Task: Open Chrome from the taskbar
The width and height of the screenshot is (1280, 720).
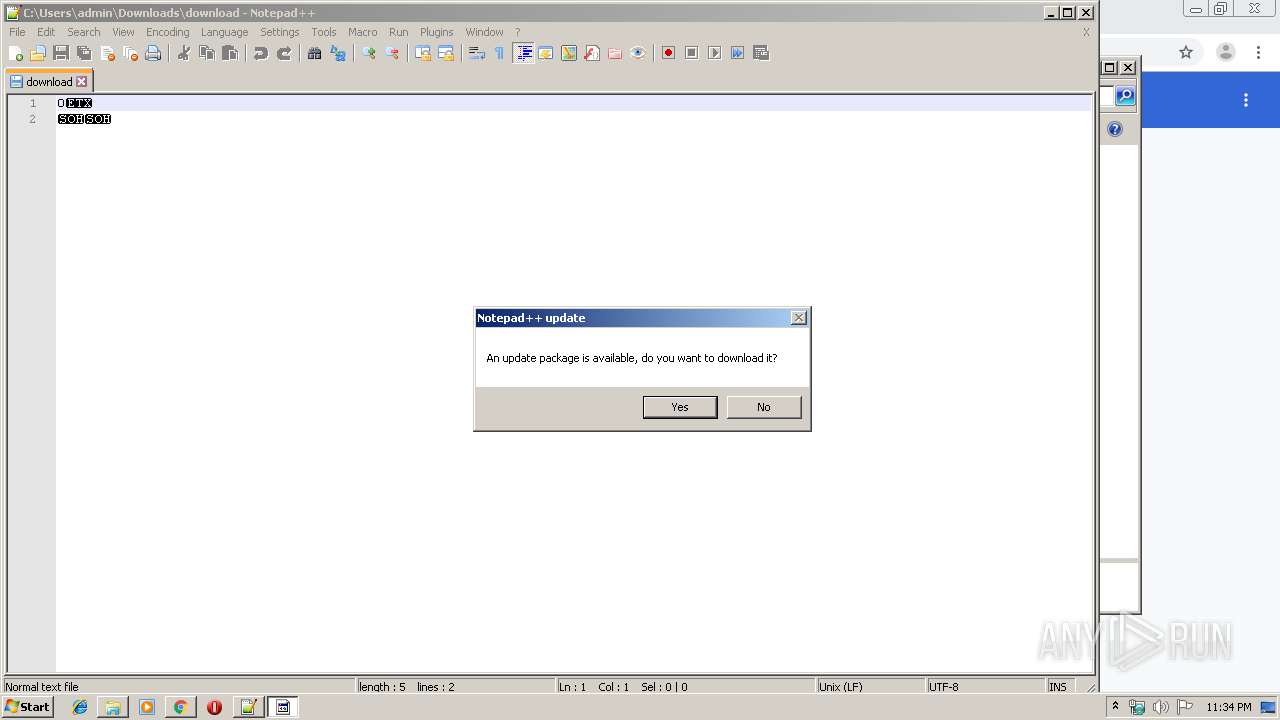Action: click(180, 707)
